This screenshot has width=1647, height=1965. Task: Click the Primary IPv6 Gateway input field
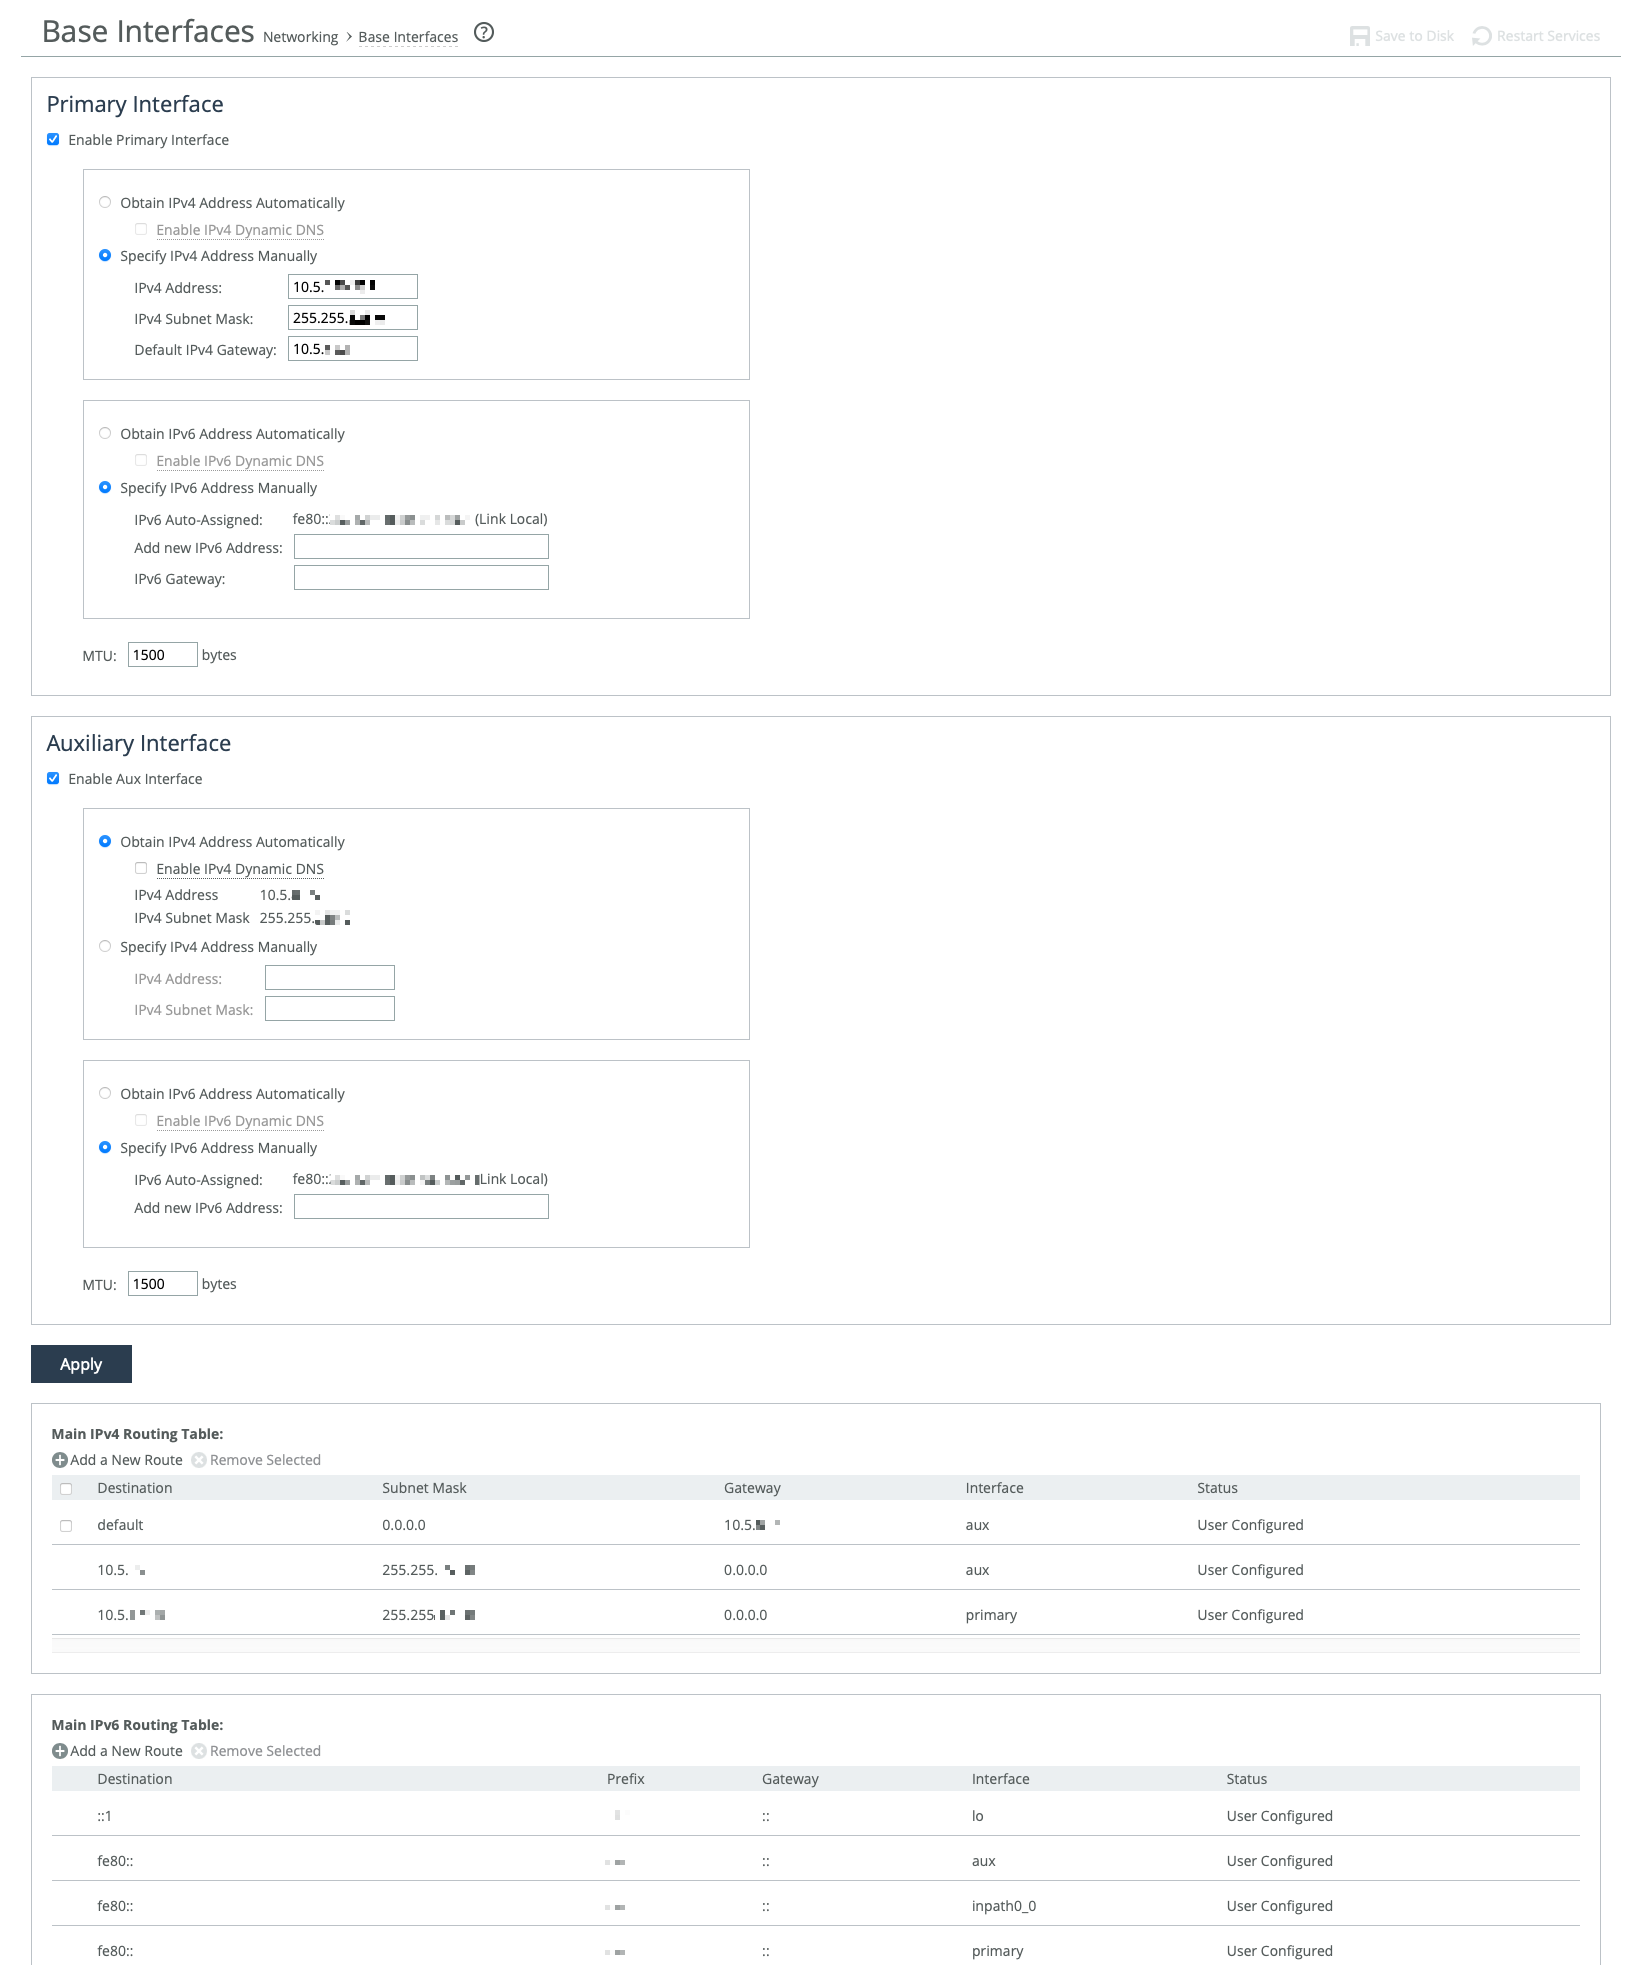[x=421, y=578]
